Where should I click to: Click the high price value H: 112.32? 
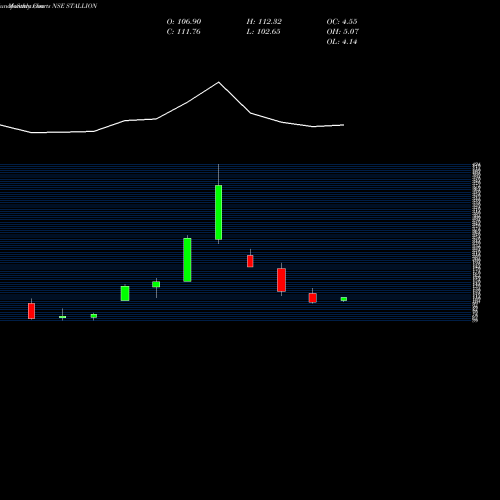click(x=264, y=21)
